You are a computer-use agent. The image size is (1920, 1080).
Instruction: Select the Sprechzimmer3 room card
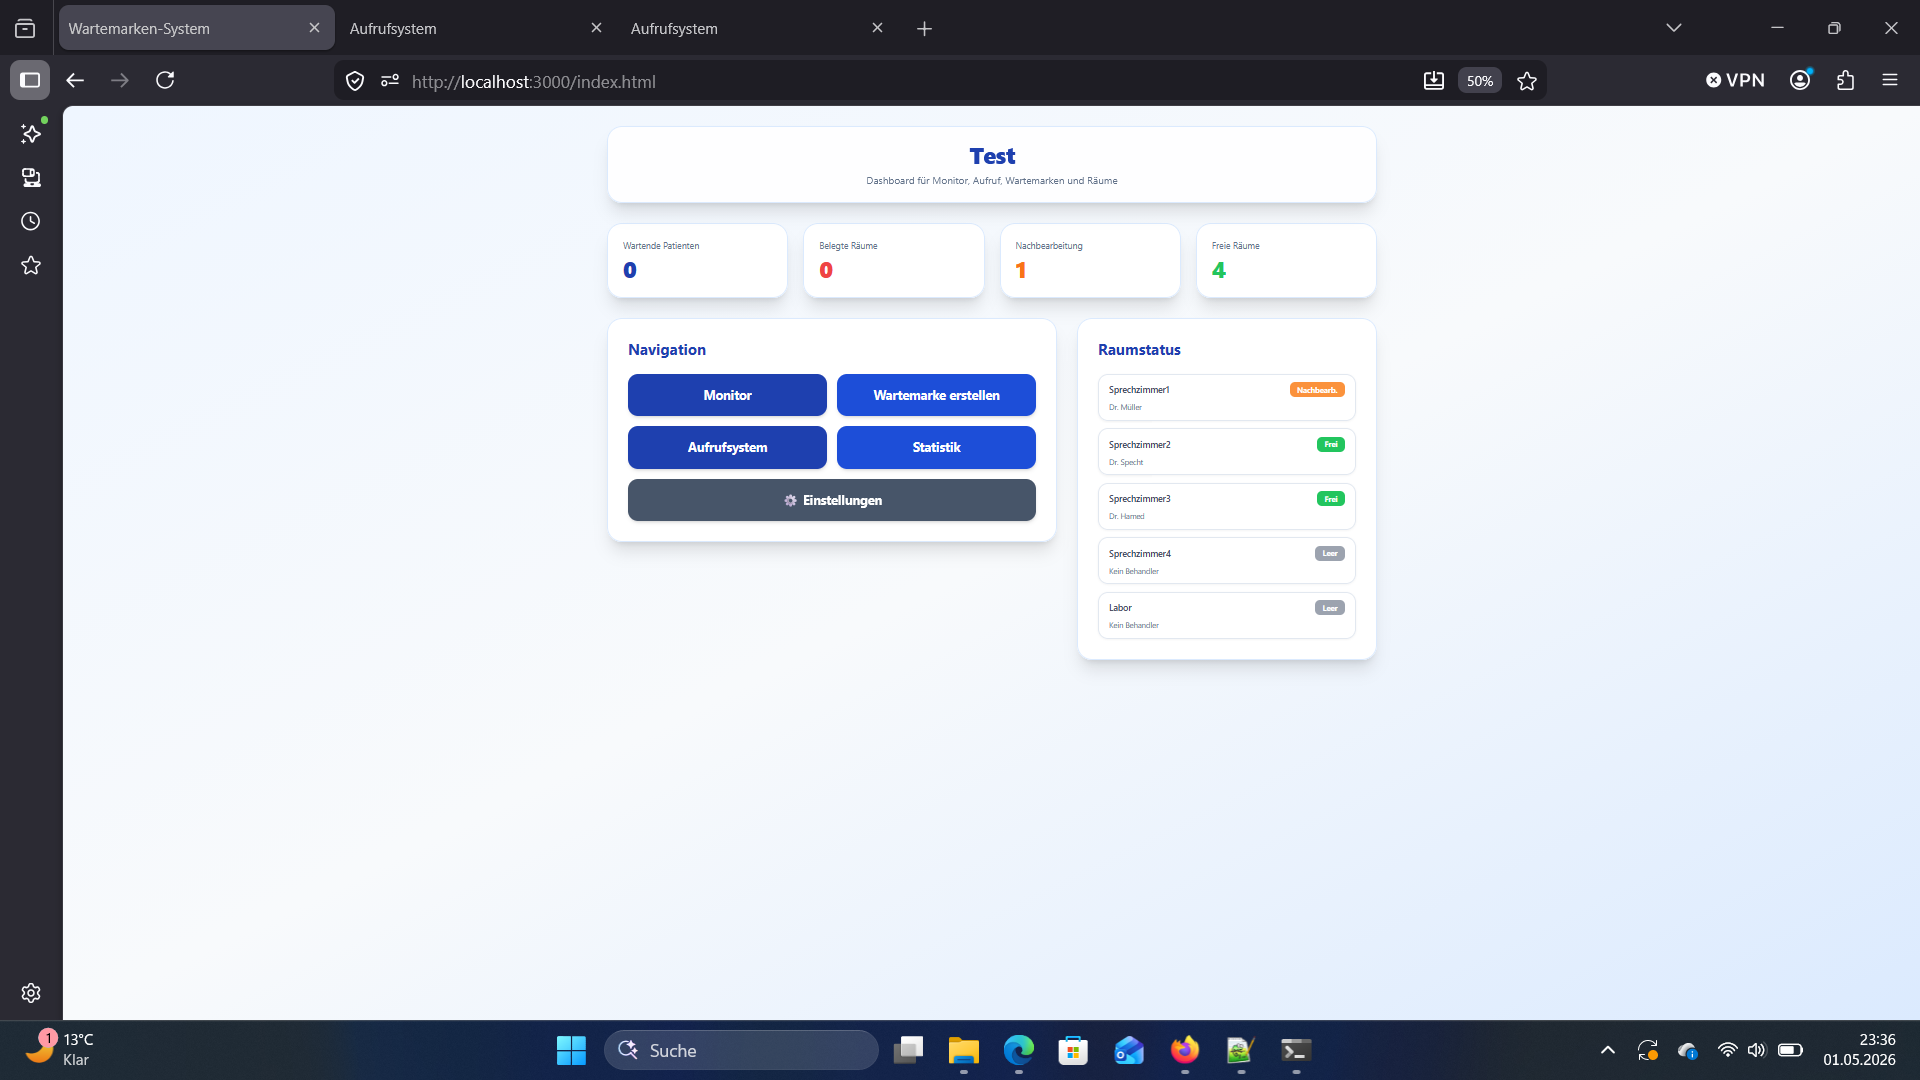[1226, 507]
